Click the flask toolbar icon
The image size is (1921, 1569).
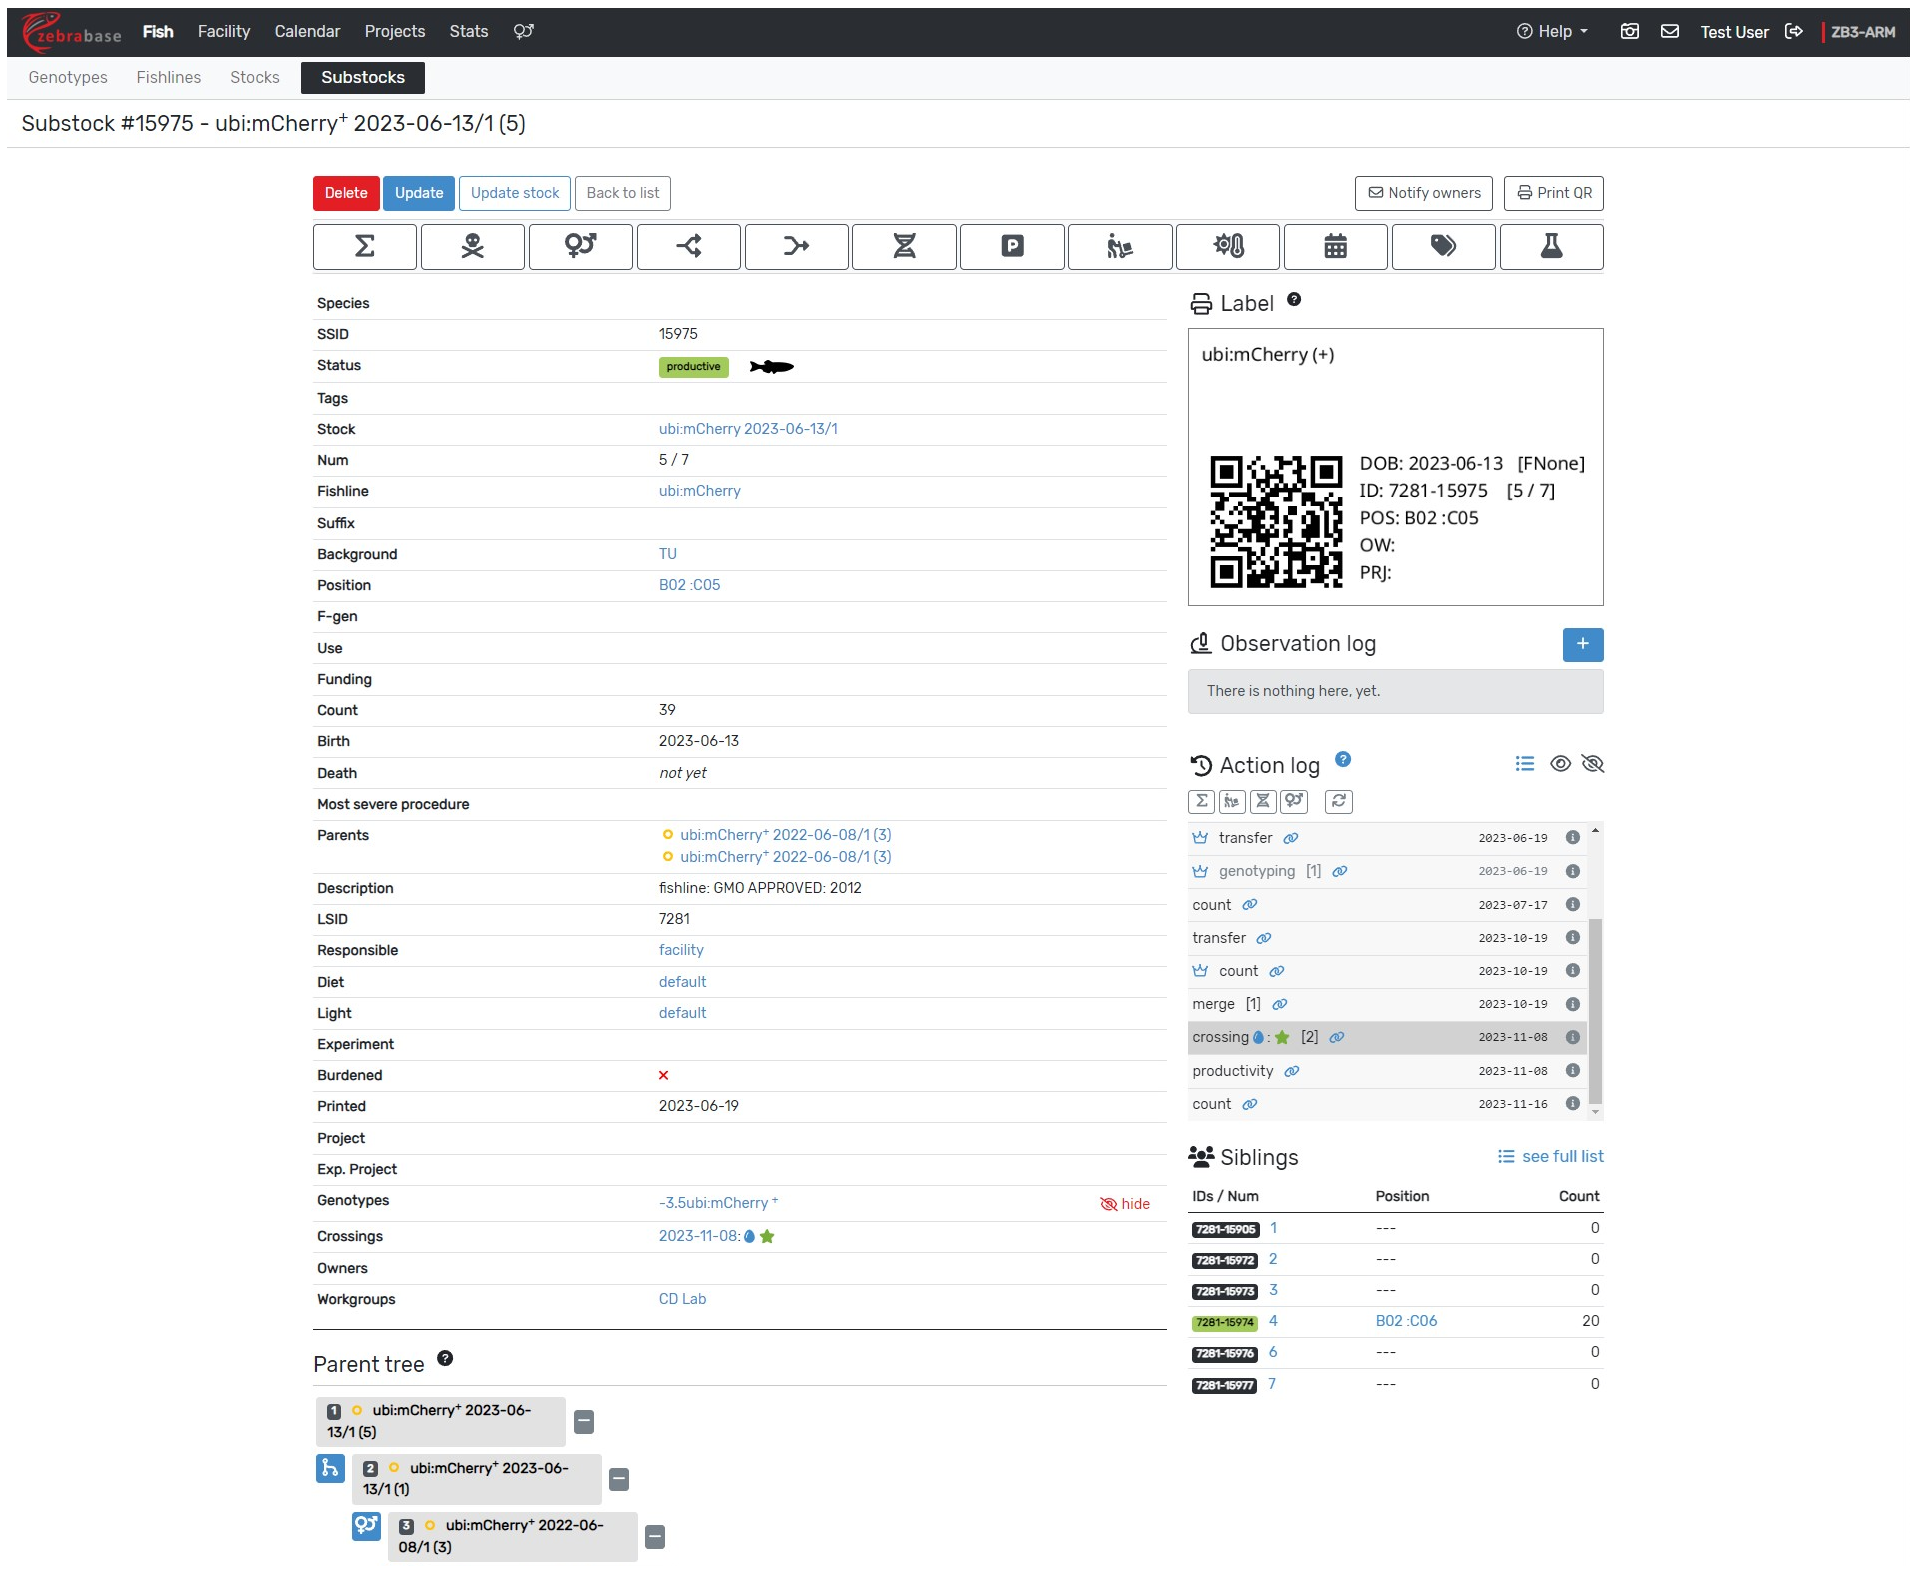tap(1551, 246)
